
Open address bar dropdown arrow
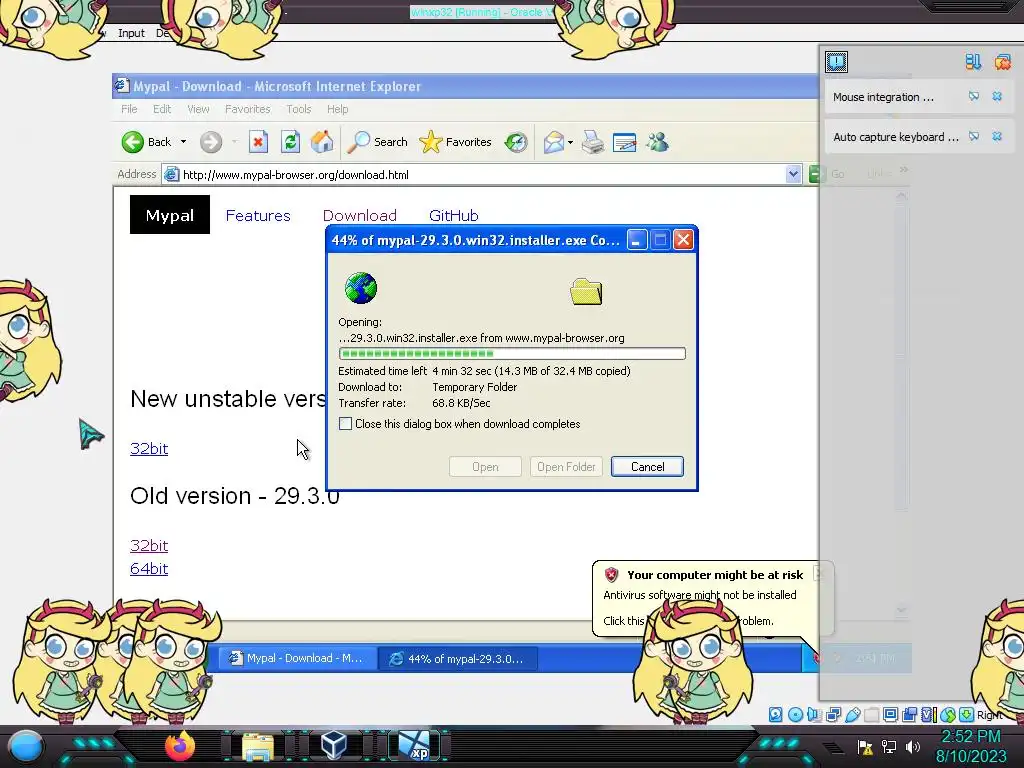[x=793, y=174]
